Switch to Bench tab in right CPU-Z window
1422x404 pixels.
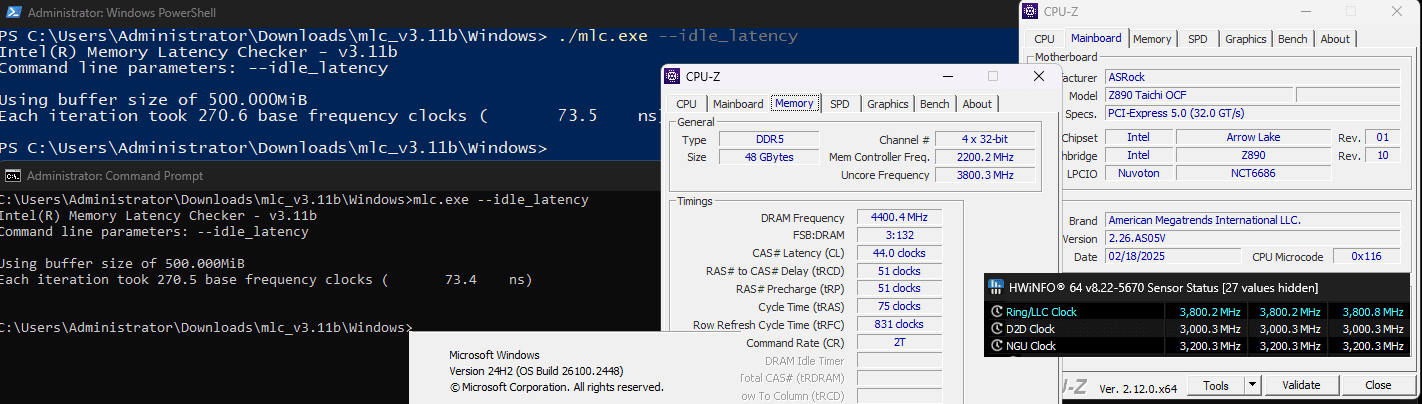[x=1293, y=39]
